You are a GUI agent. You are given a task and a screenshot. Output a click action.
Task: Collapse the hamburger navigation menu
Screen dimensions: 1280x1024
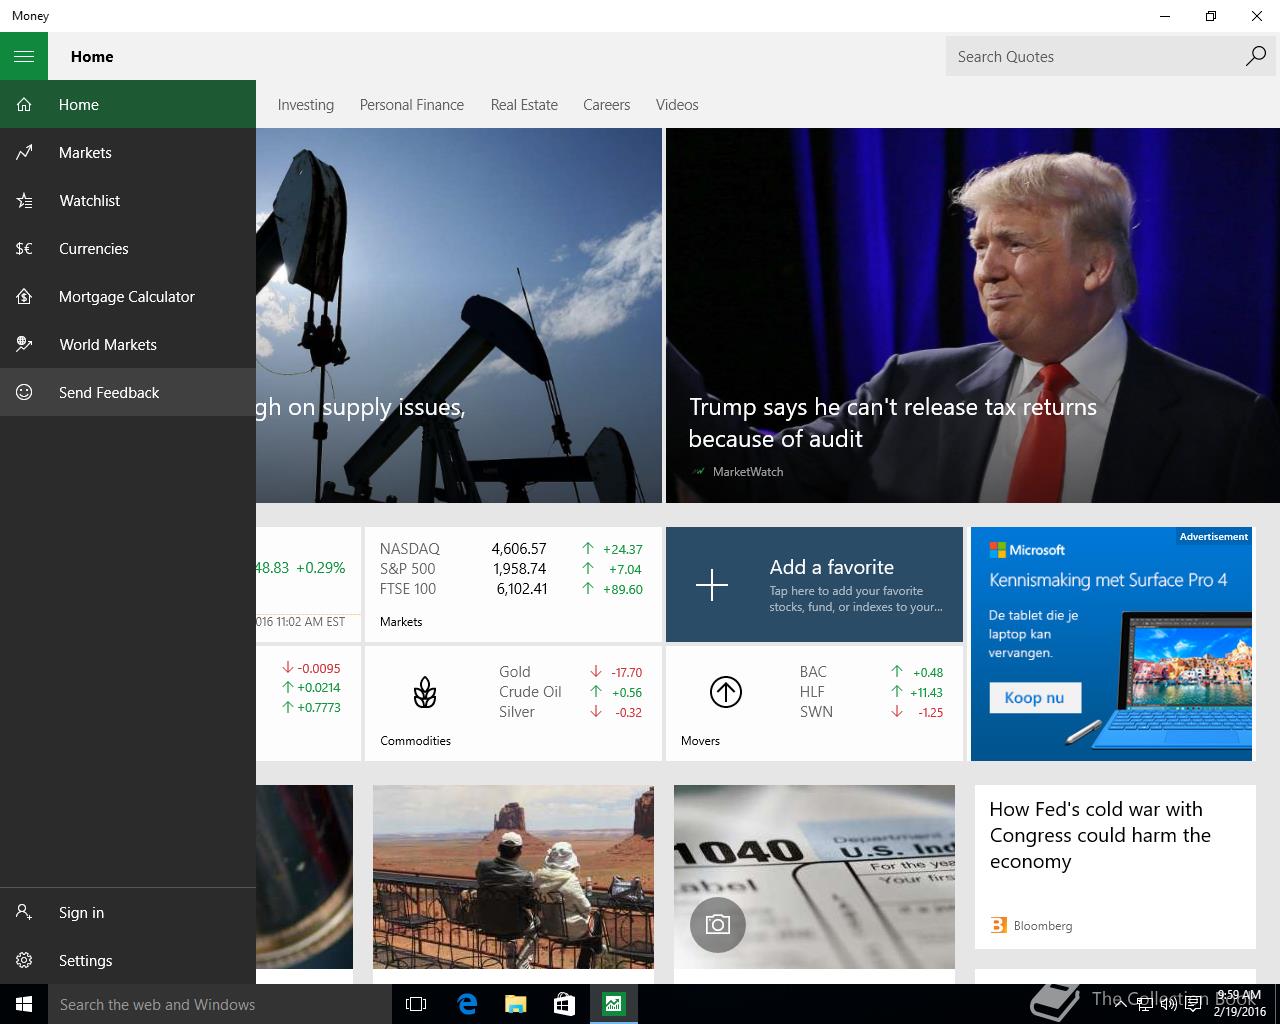(x=24, y=56)
